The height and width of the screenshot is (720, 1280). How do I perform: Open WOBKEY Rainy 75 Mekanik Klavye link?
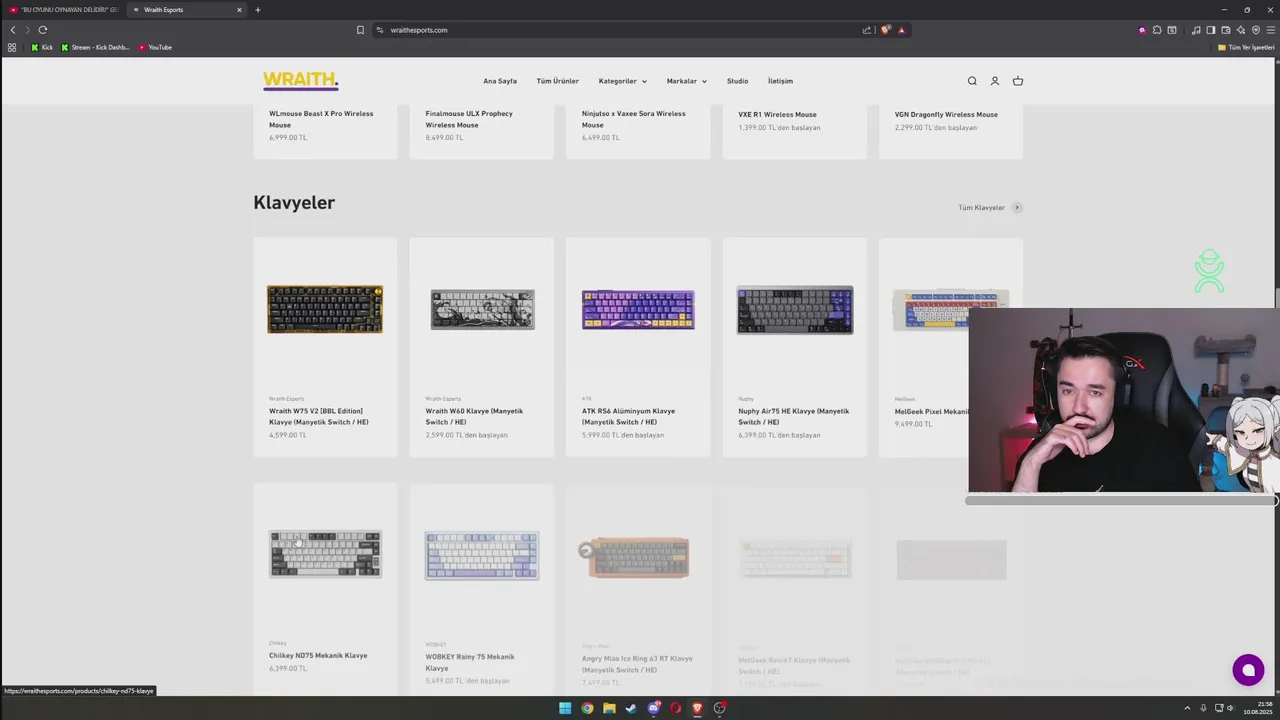pyautogui.click(x=470, y=662)
